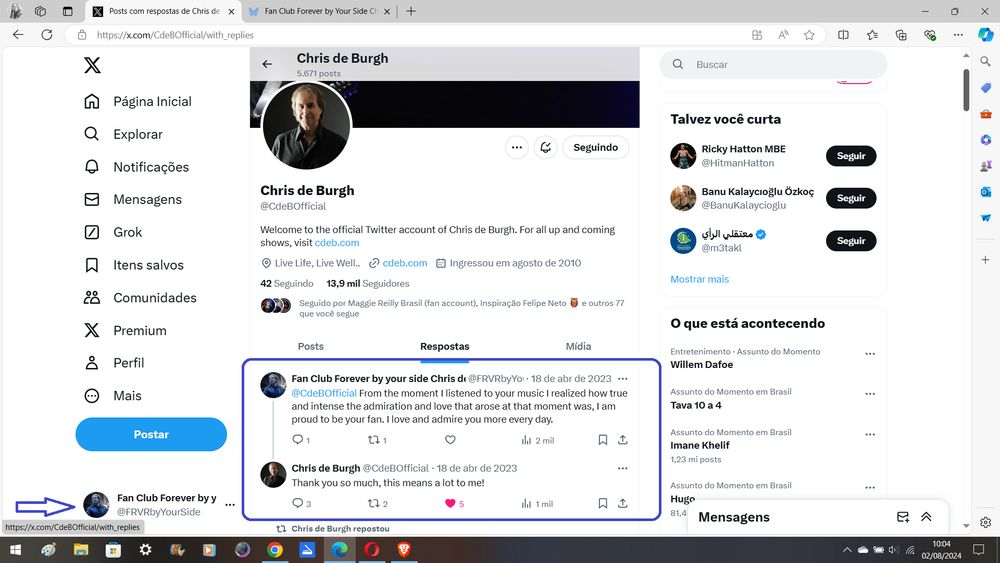Like the Fan Club post
Image resolution: width=1000 pixels, height=563 pixels.
[450, 440]
